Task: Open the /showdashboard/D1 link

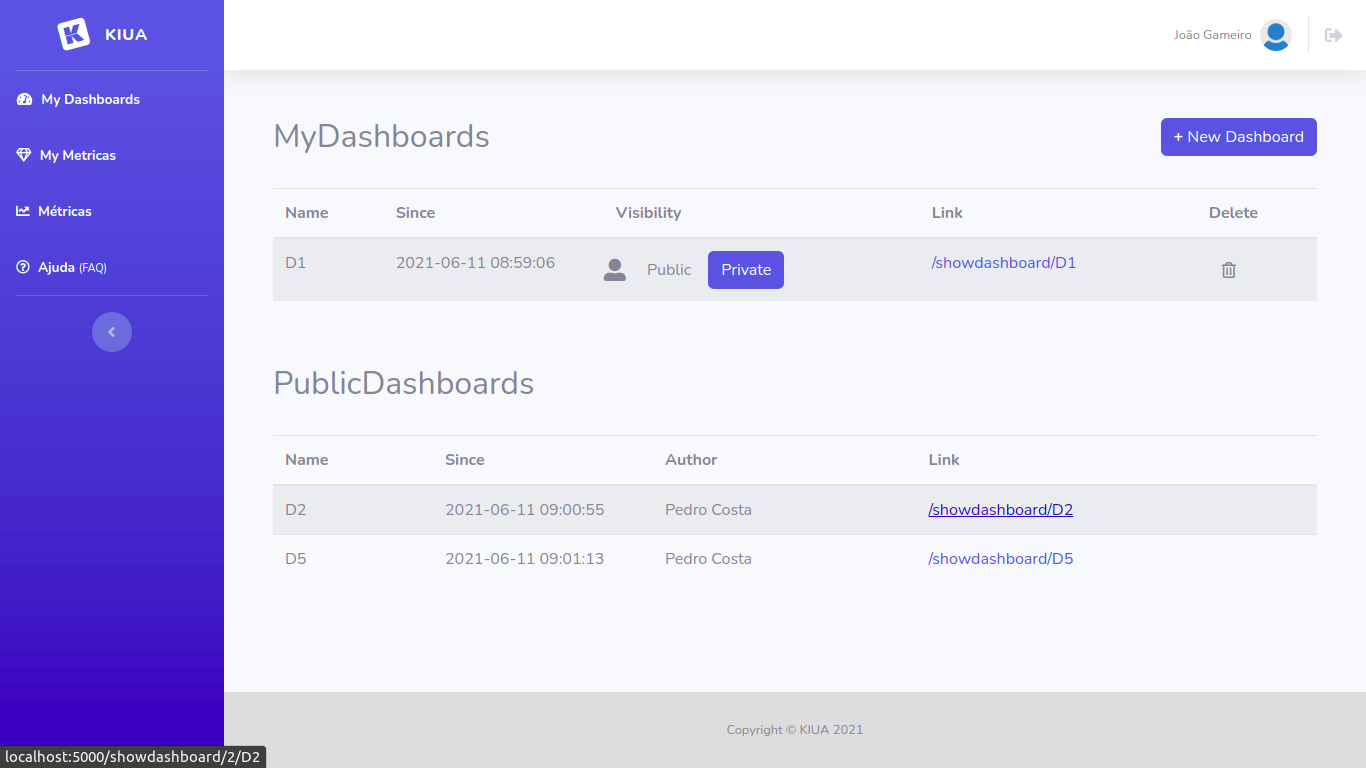Action: click(x=1003, y=263)
